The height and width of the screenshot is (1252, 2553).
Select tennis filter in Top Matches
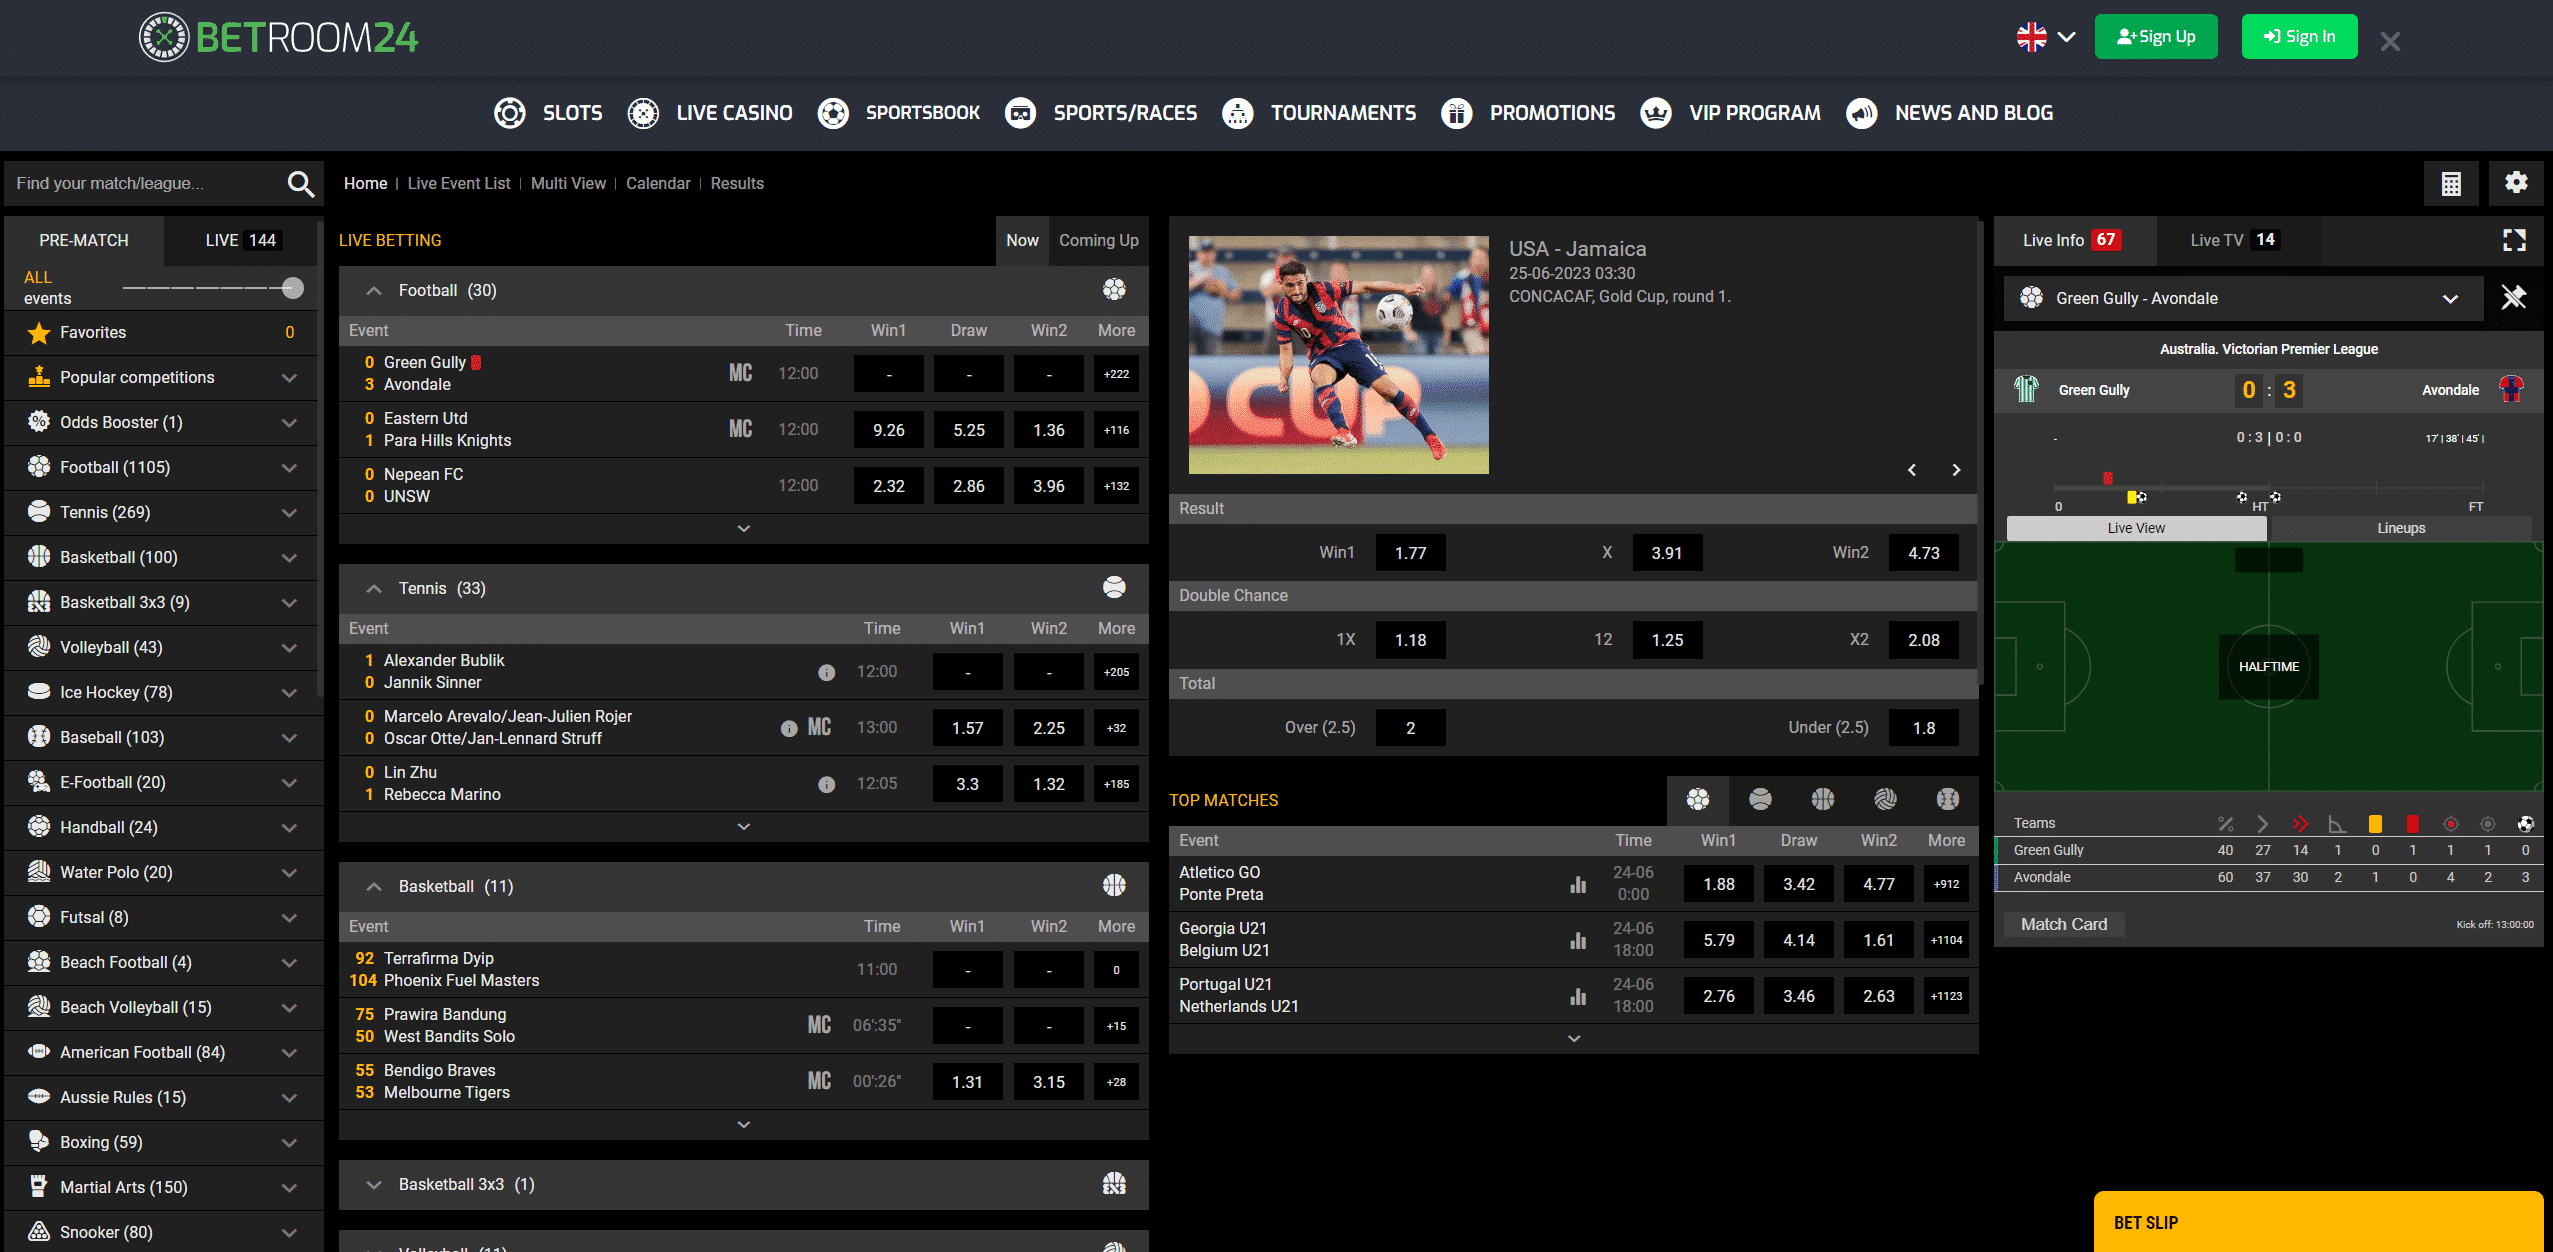[x=1760, y=799]
